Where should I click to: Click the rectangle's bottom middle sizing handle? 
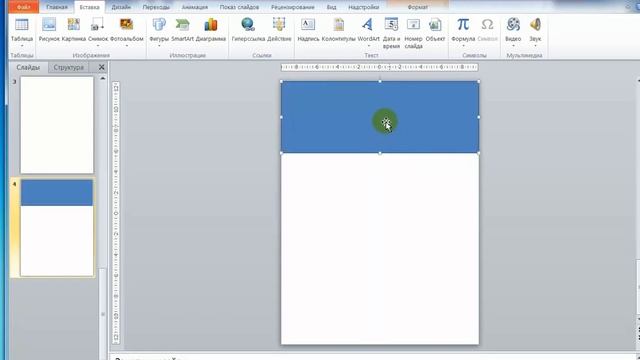(380, 153)
